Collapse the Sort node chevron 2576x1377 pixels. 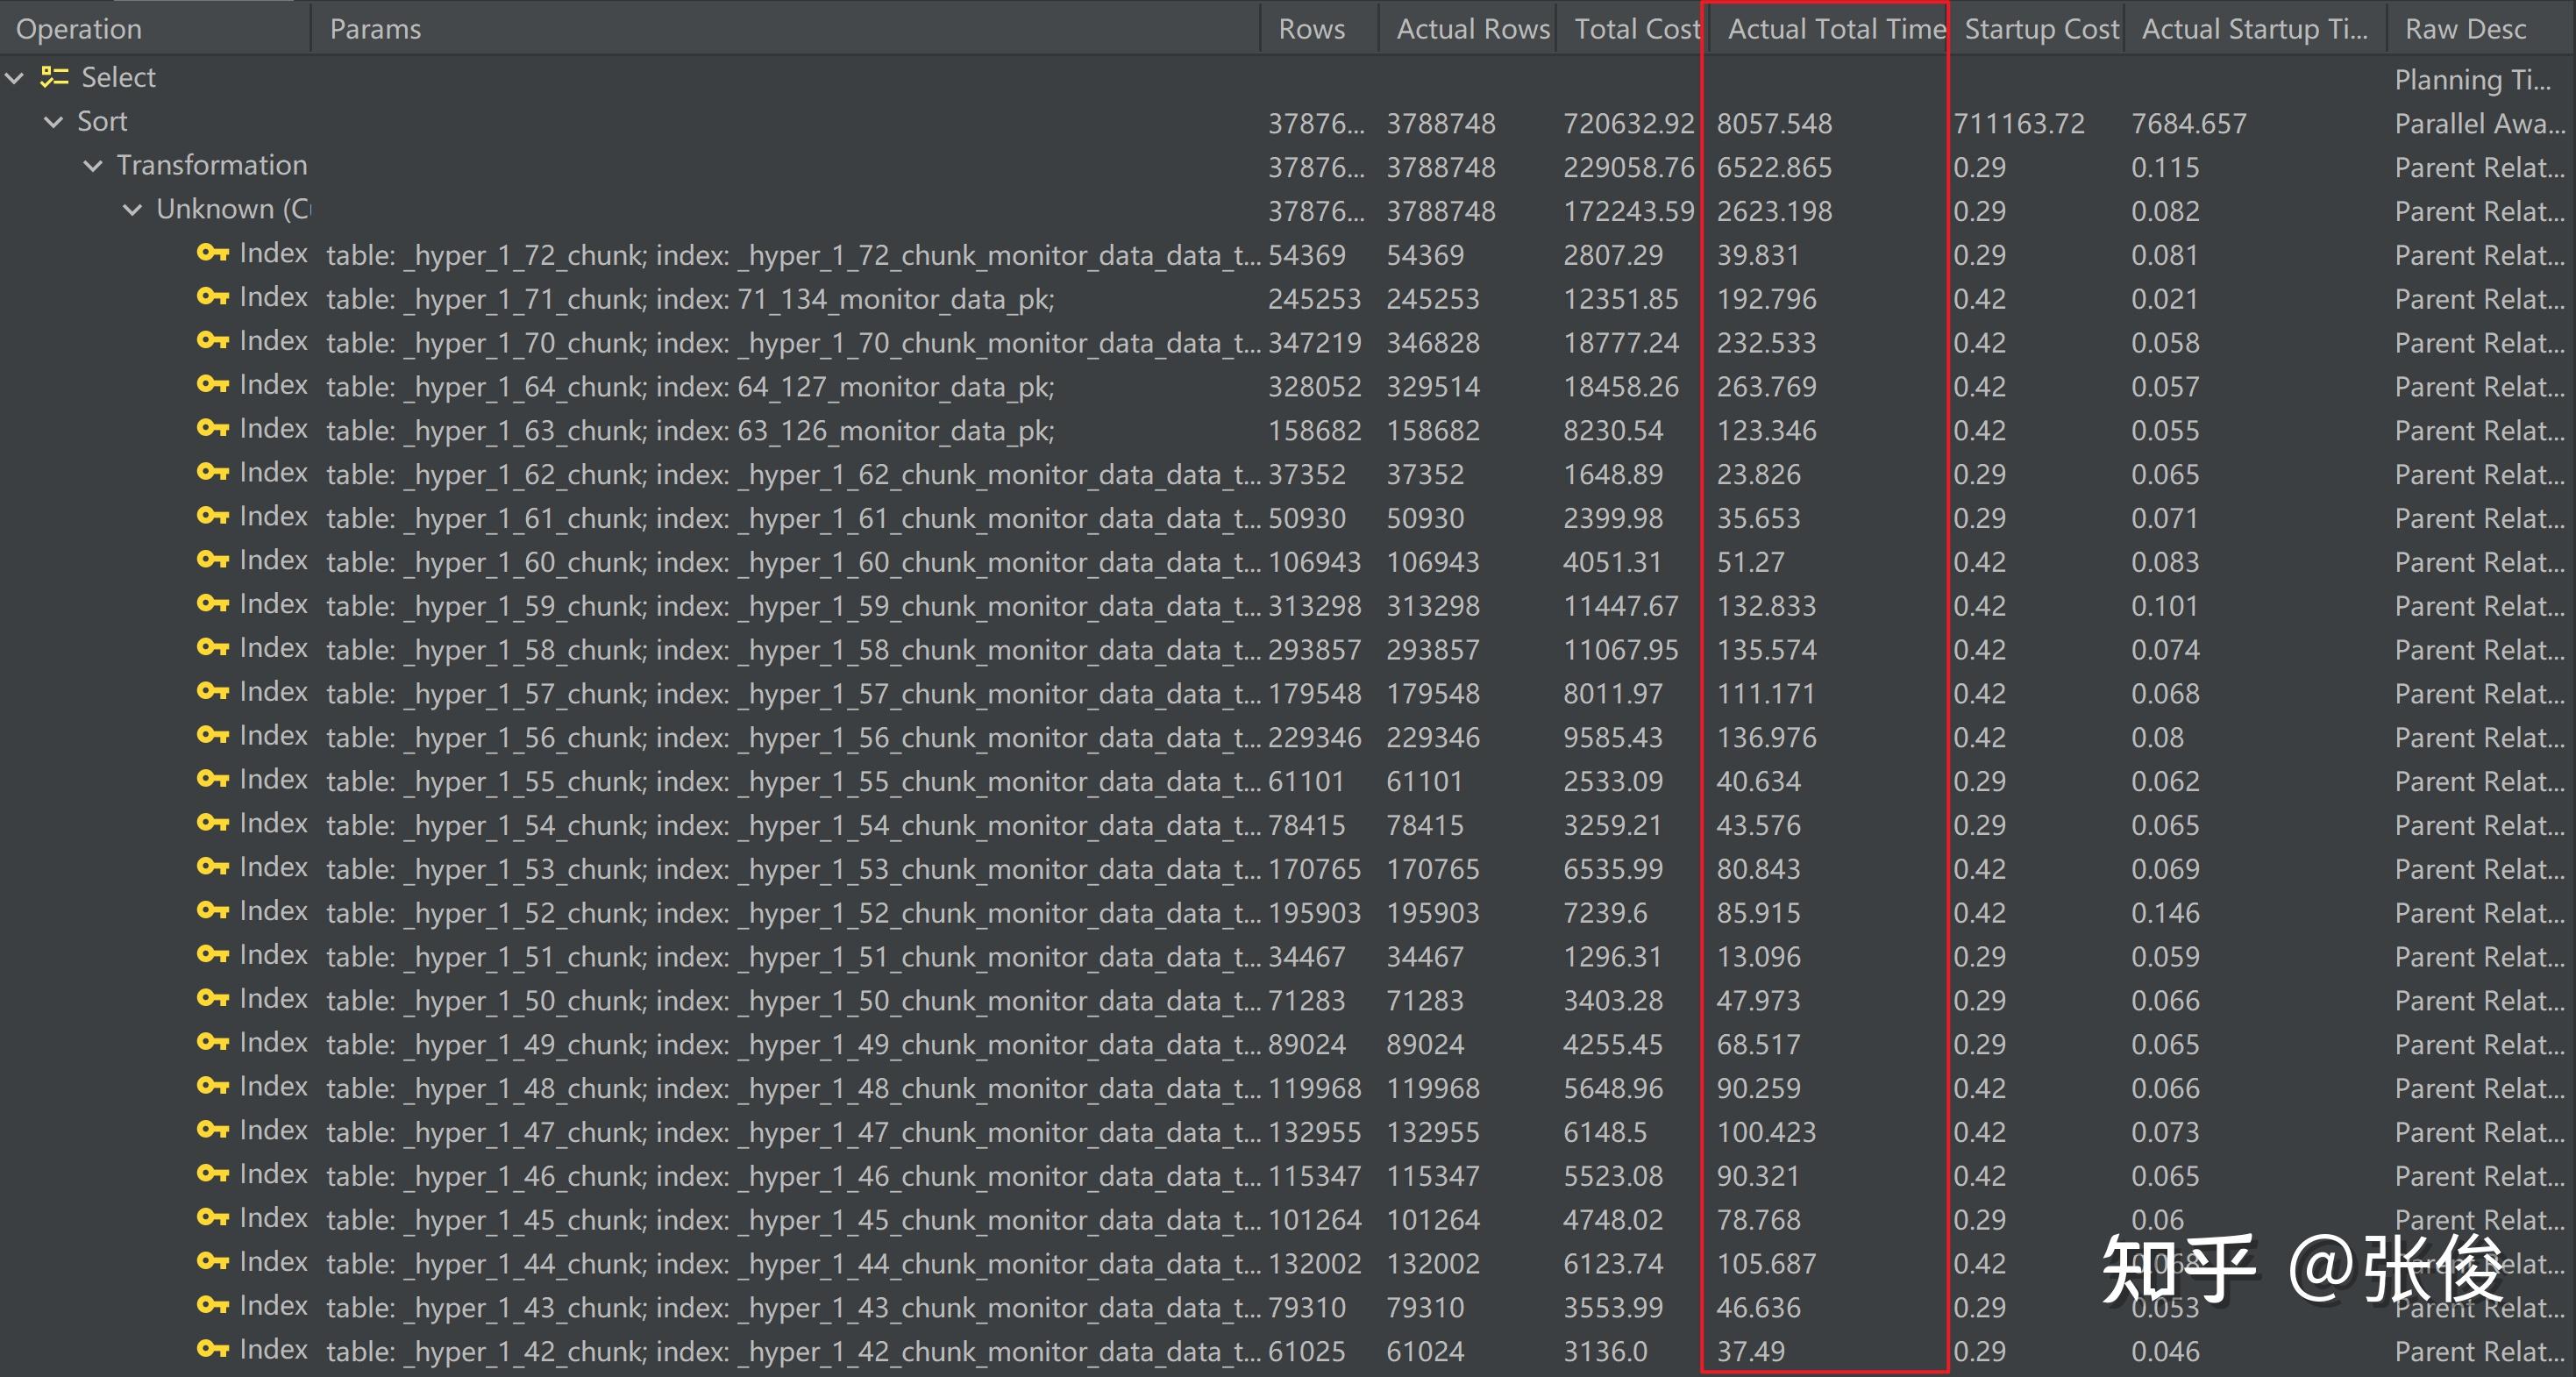coord(54,122)
